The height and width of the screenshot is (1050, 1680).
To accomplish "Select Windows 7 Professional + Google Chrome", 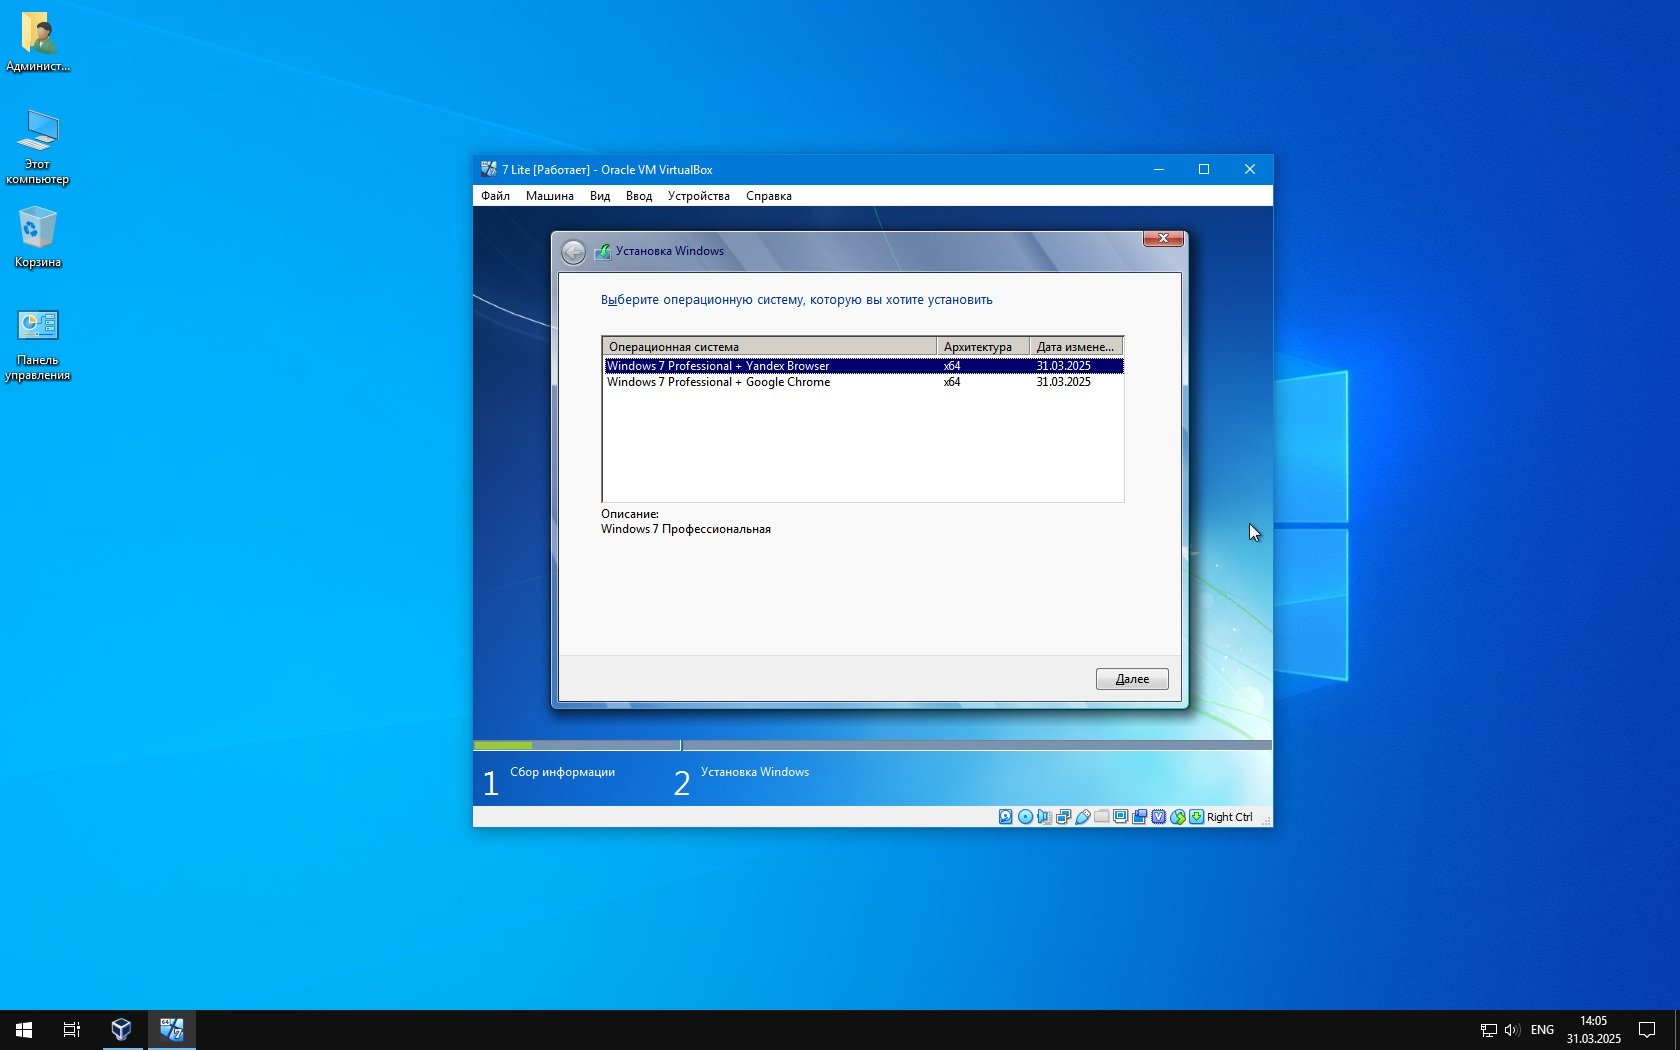I will tap(718, 382).
